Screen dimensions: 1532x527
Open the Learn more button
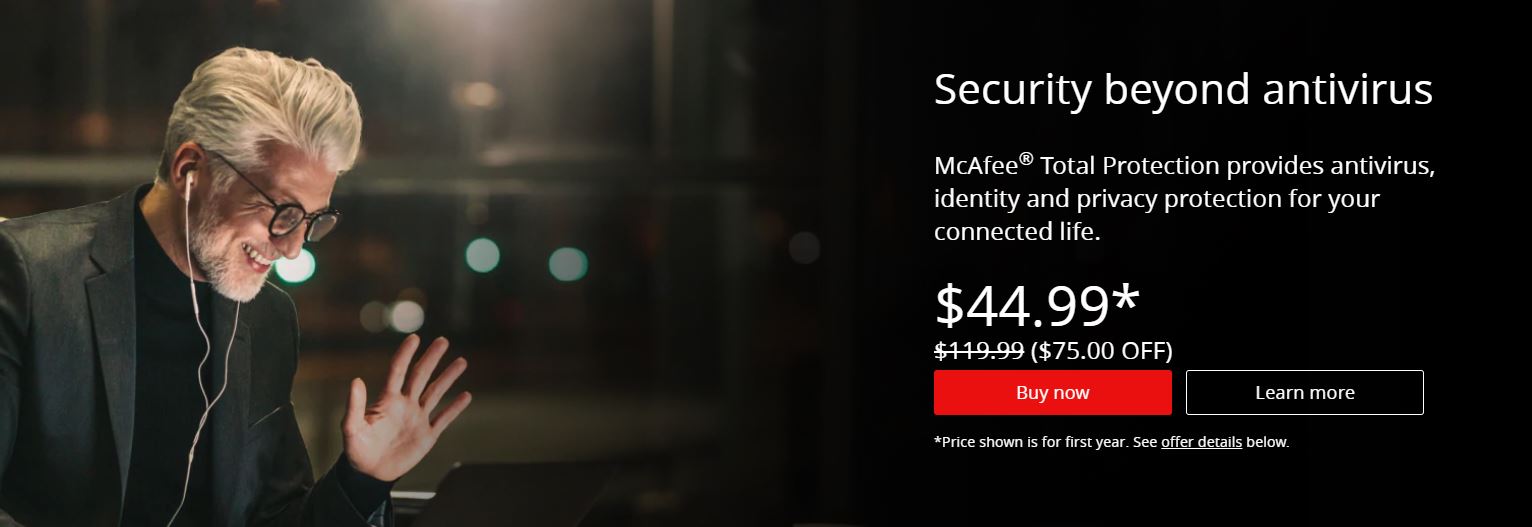(x=1304, y=392)
